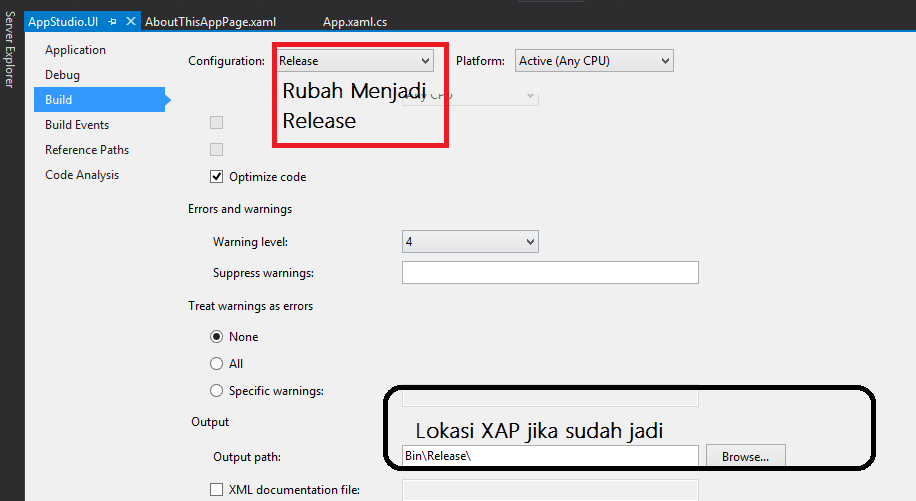Open the Configuration dropdown showing Release
This screenshot has height=501, width=916.
pyautogui.click(x=355, y=61)
